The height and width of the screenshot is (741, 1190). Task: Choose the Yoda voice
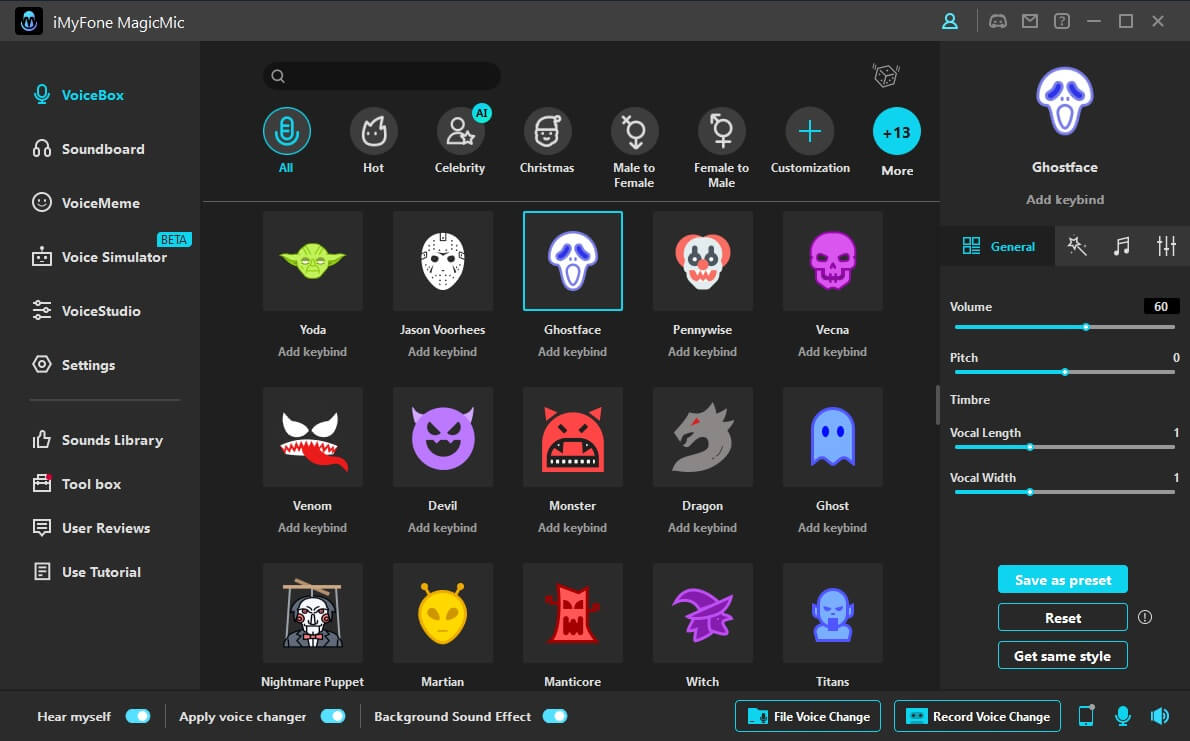click(x=312, y=261)
